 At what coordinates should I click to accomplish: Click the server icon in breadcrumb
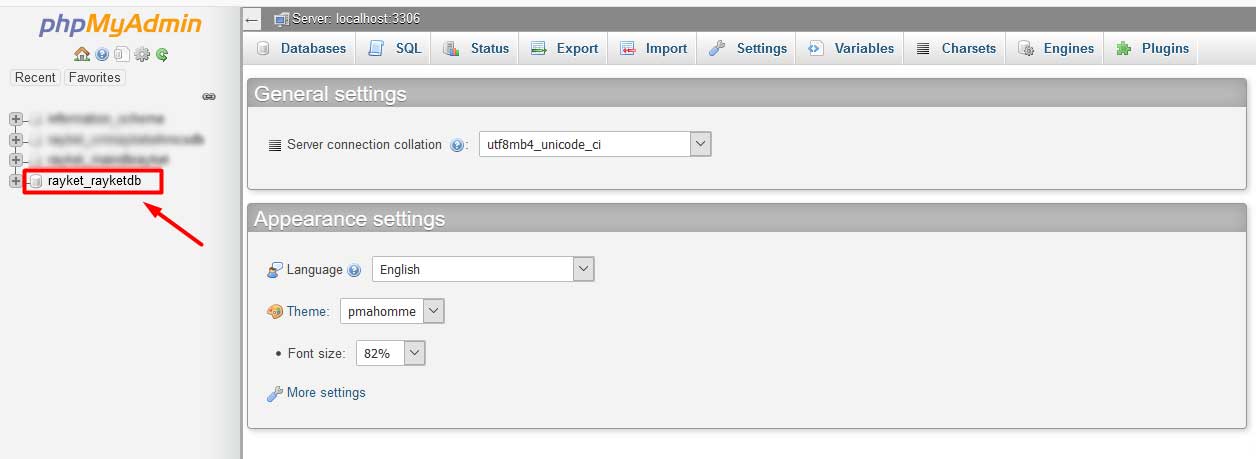[281, 18]
